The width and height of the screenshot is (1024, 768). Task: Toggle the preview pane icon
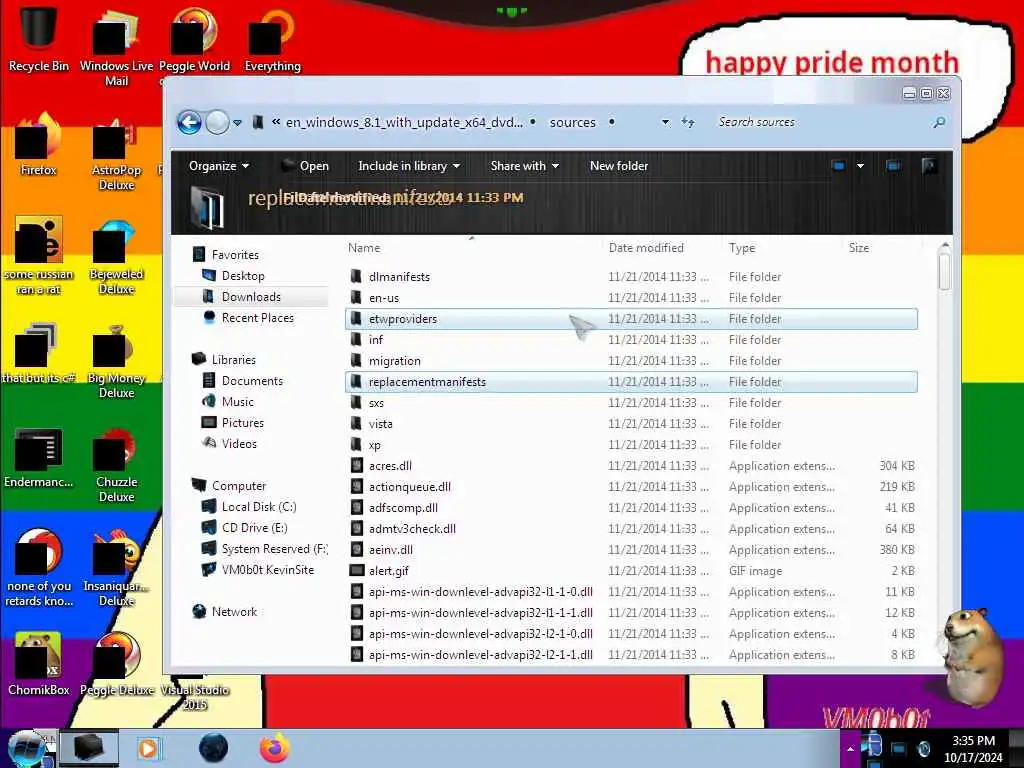(x=893, y=166)
